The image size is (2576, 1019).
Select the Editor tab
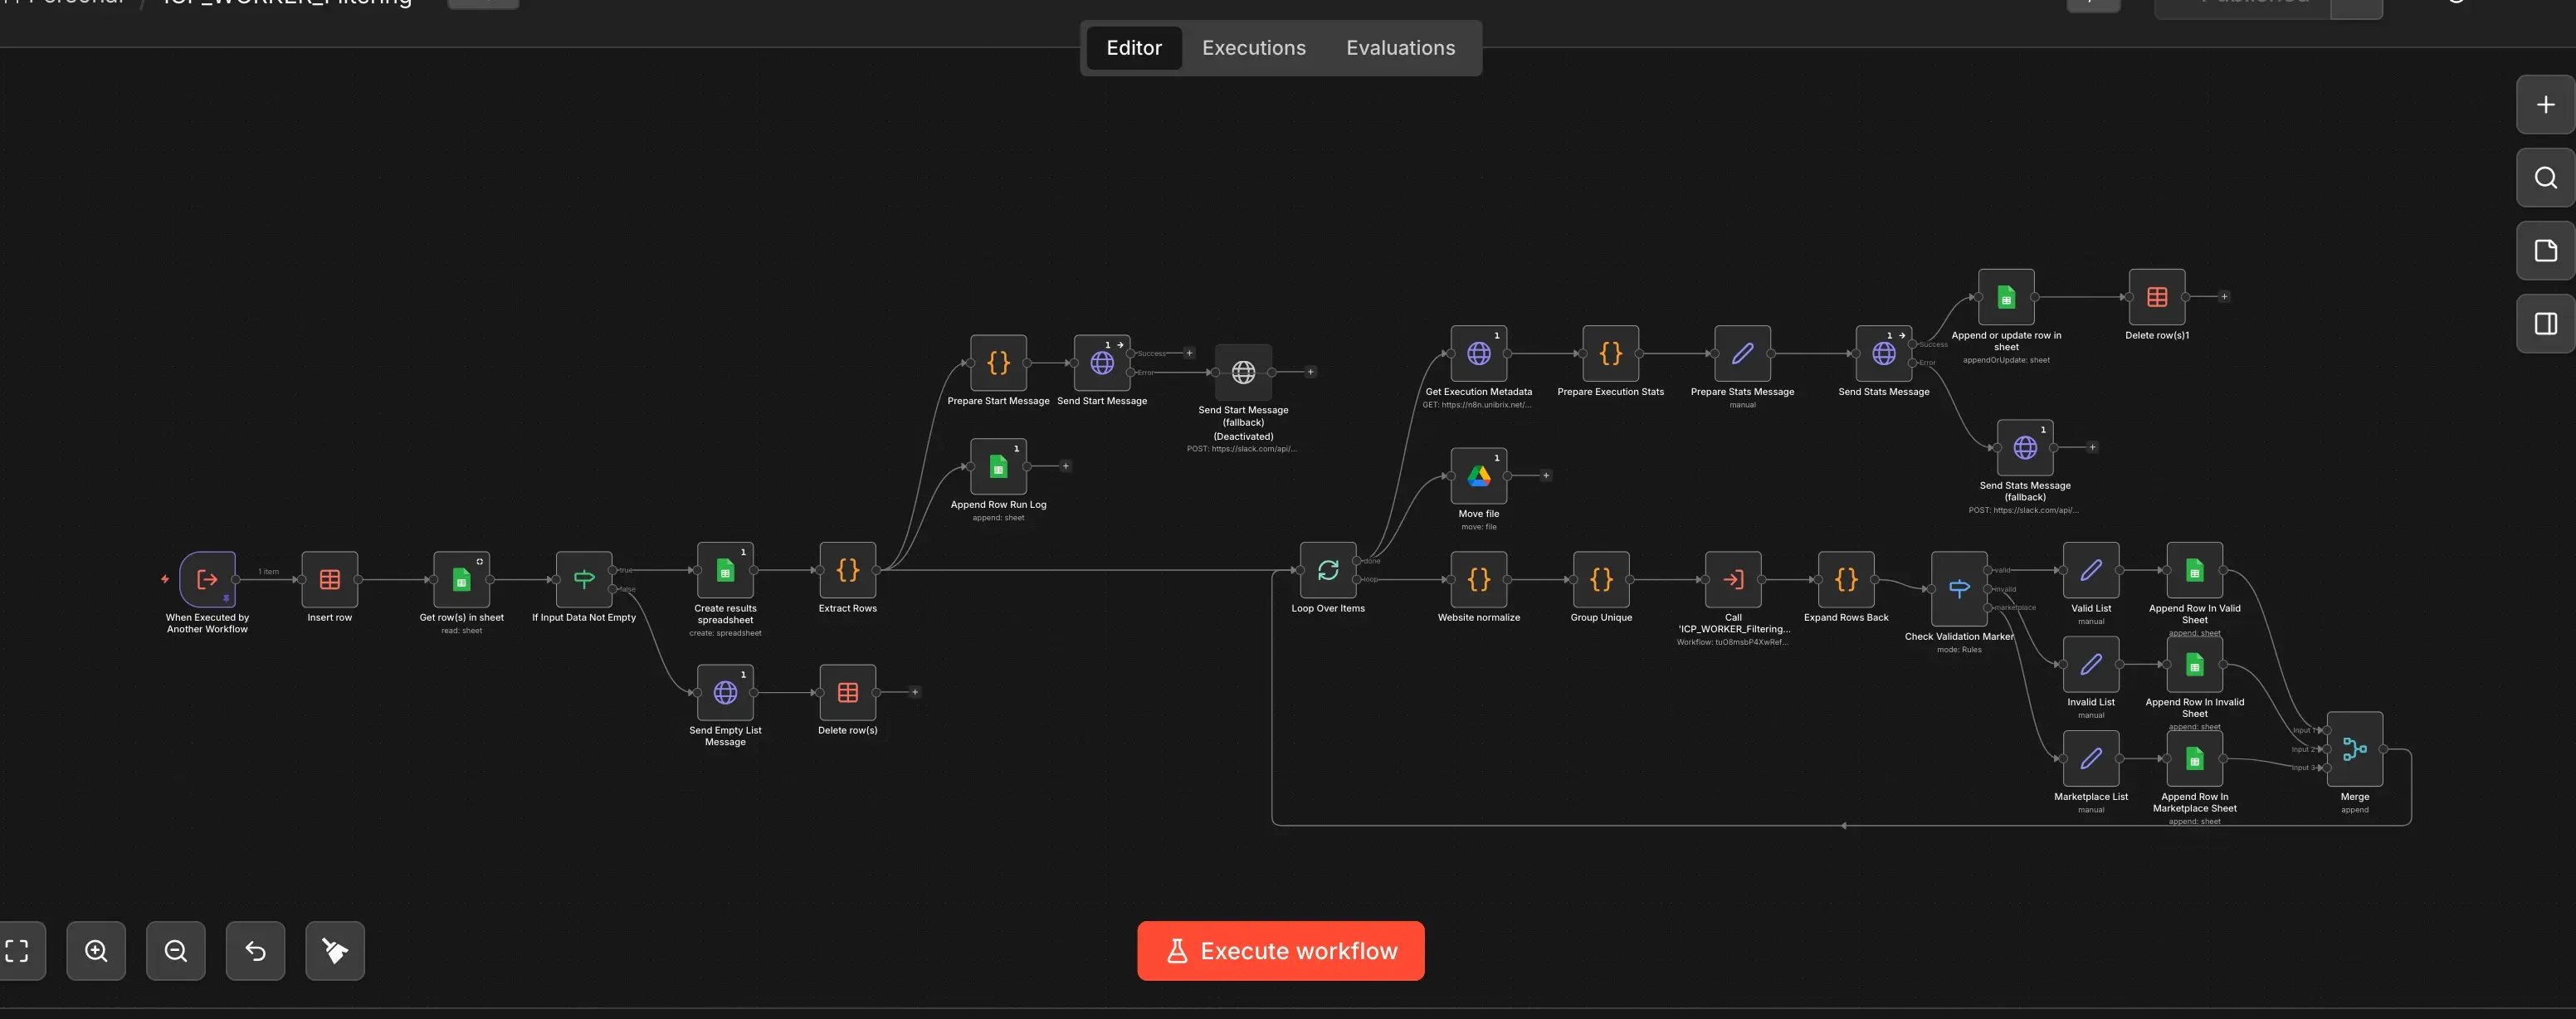click(1134, 48)
